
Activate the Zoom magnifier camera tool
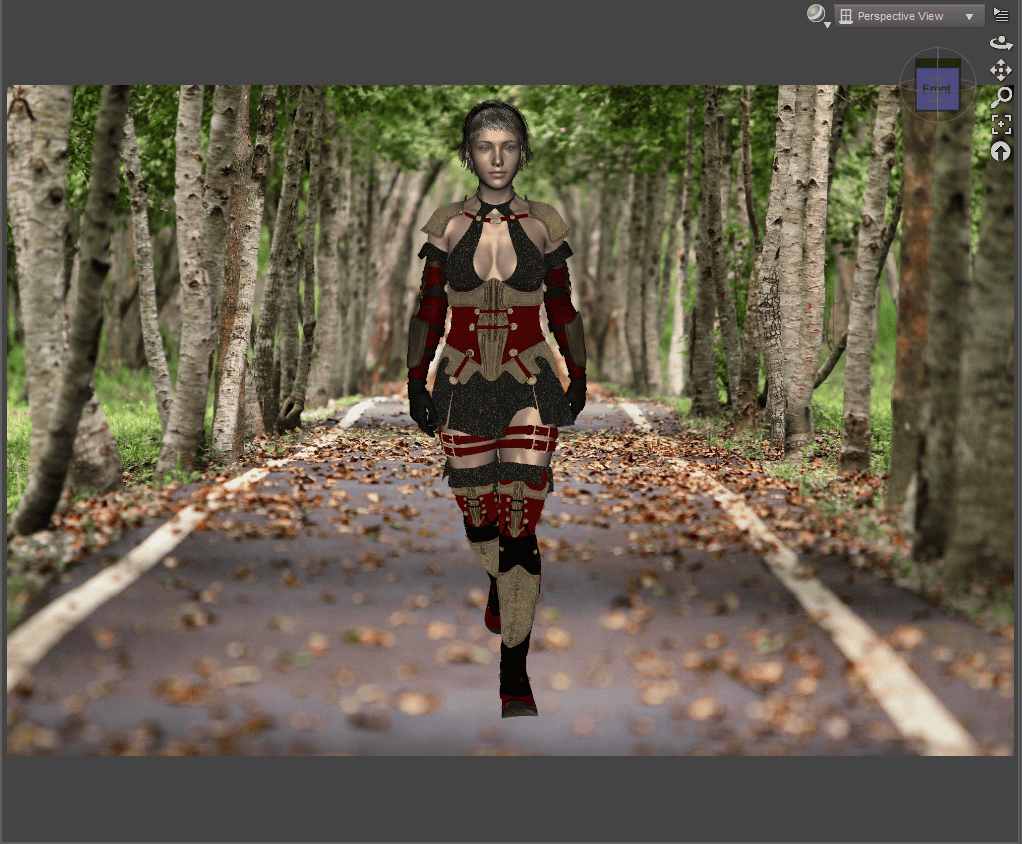(1003, 95)
